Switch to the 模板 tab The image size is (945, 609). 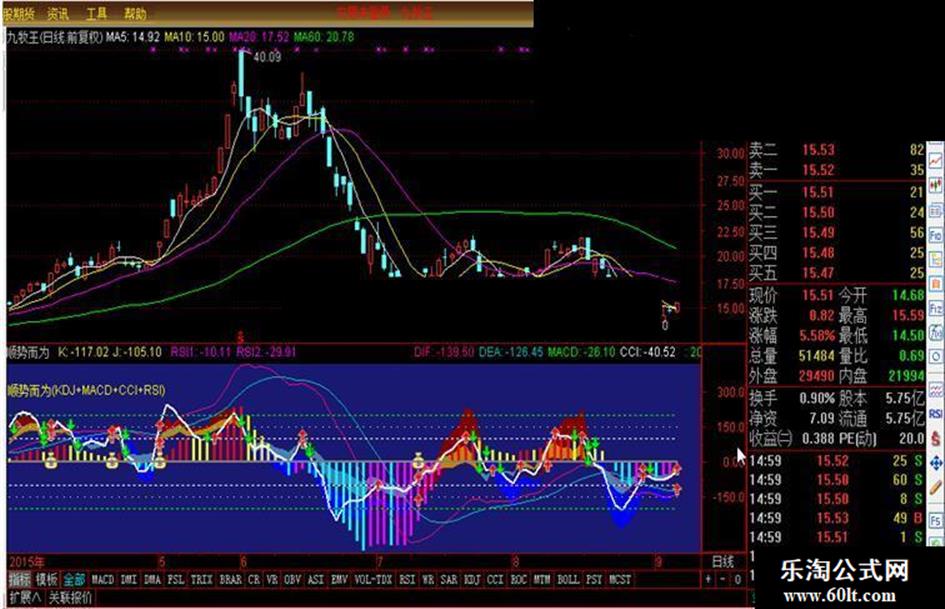[x=46, y=580]
